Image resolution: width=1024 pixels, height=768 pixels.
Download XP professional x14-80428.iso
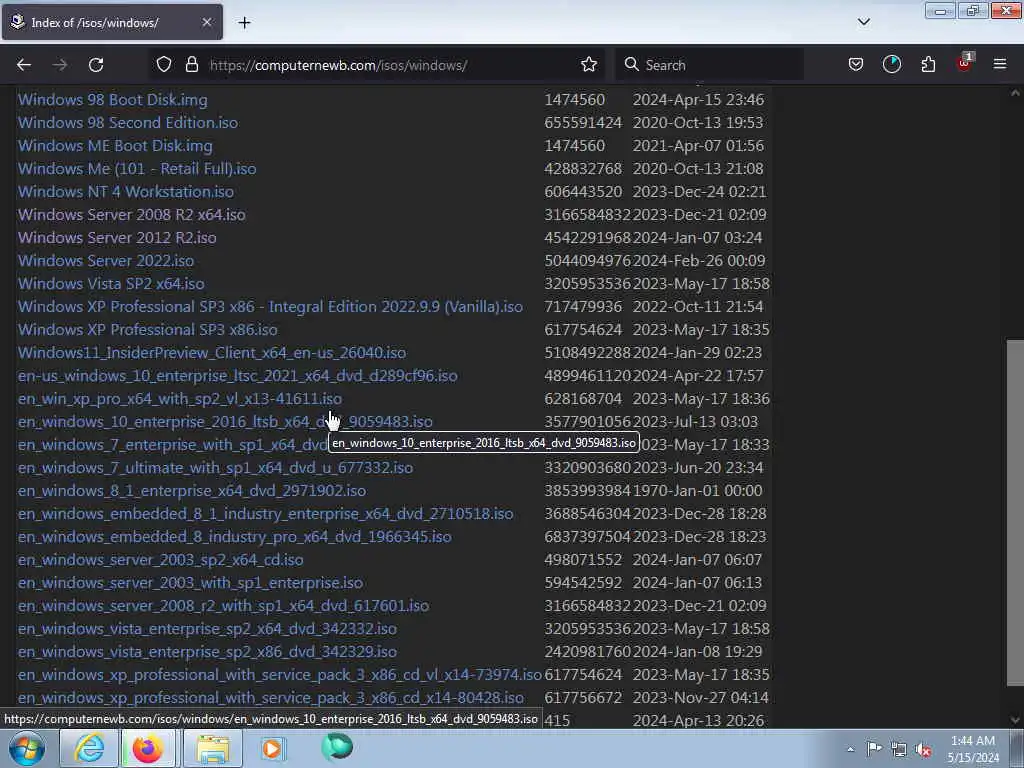[270, 697]
